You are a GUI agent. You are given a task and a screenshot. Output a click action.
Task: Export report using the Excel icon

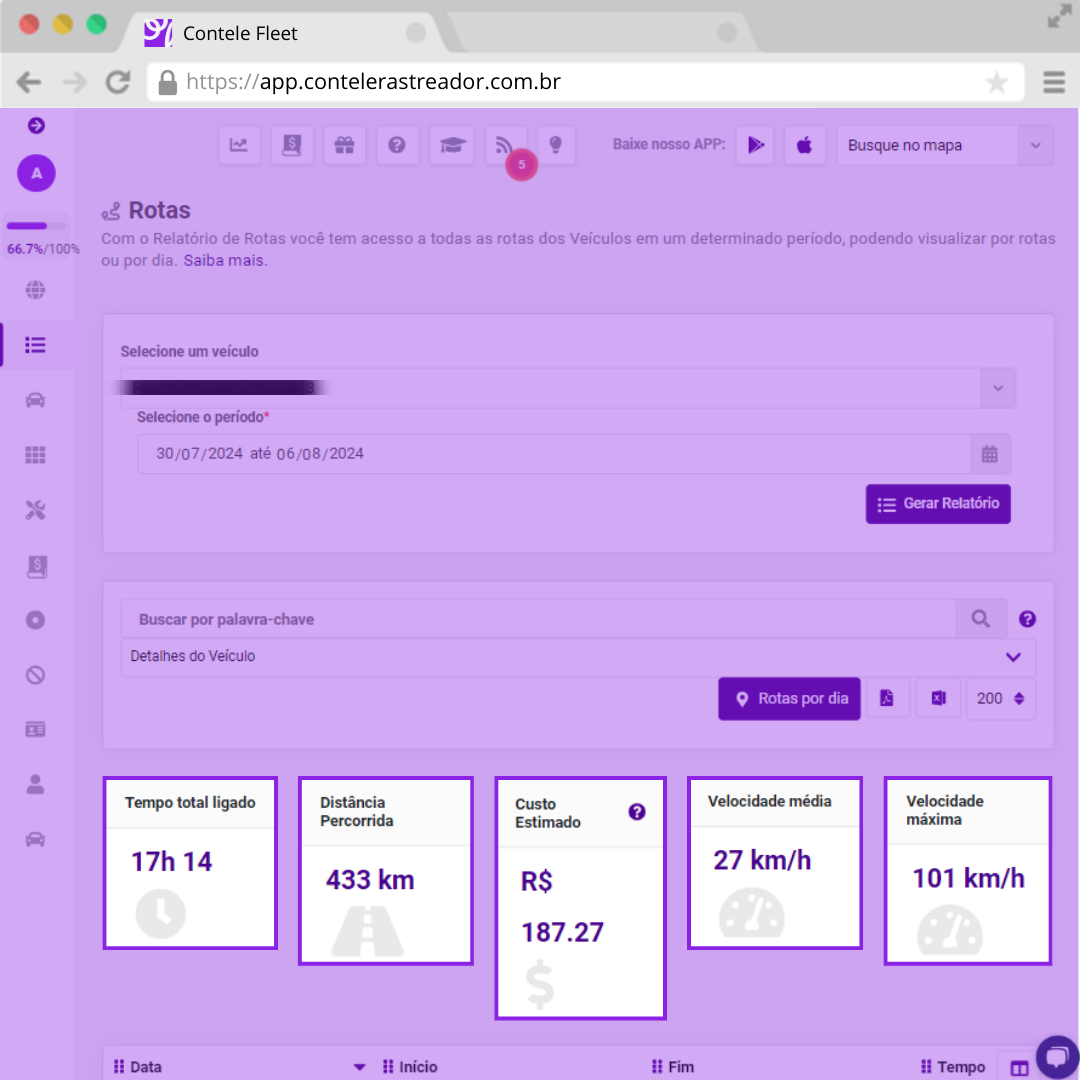pos(938,699)
